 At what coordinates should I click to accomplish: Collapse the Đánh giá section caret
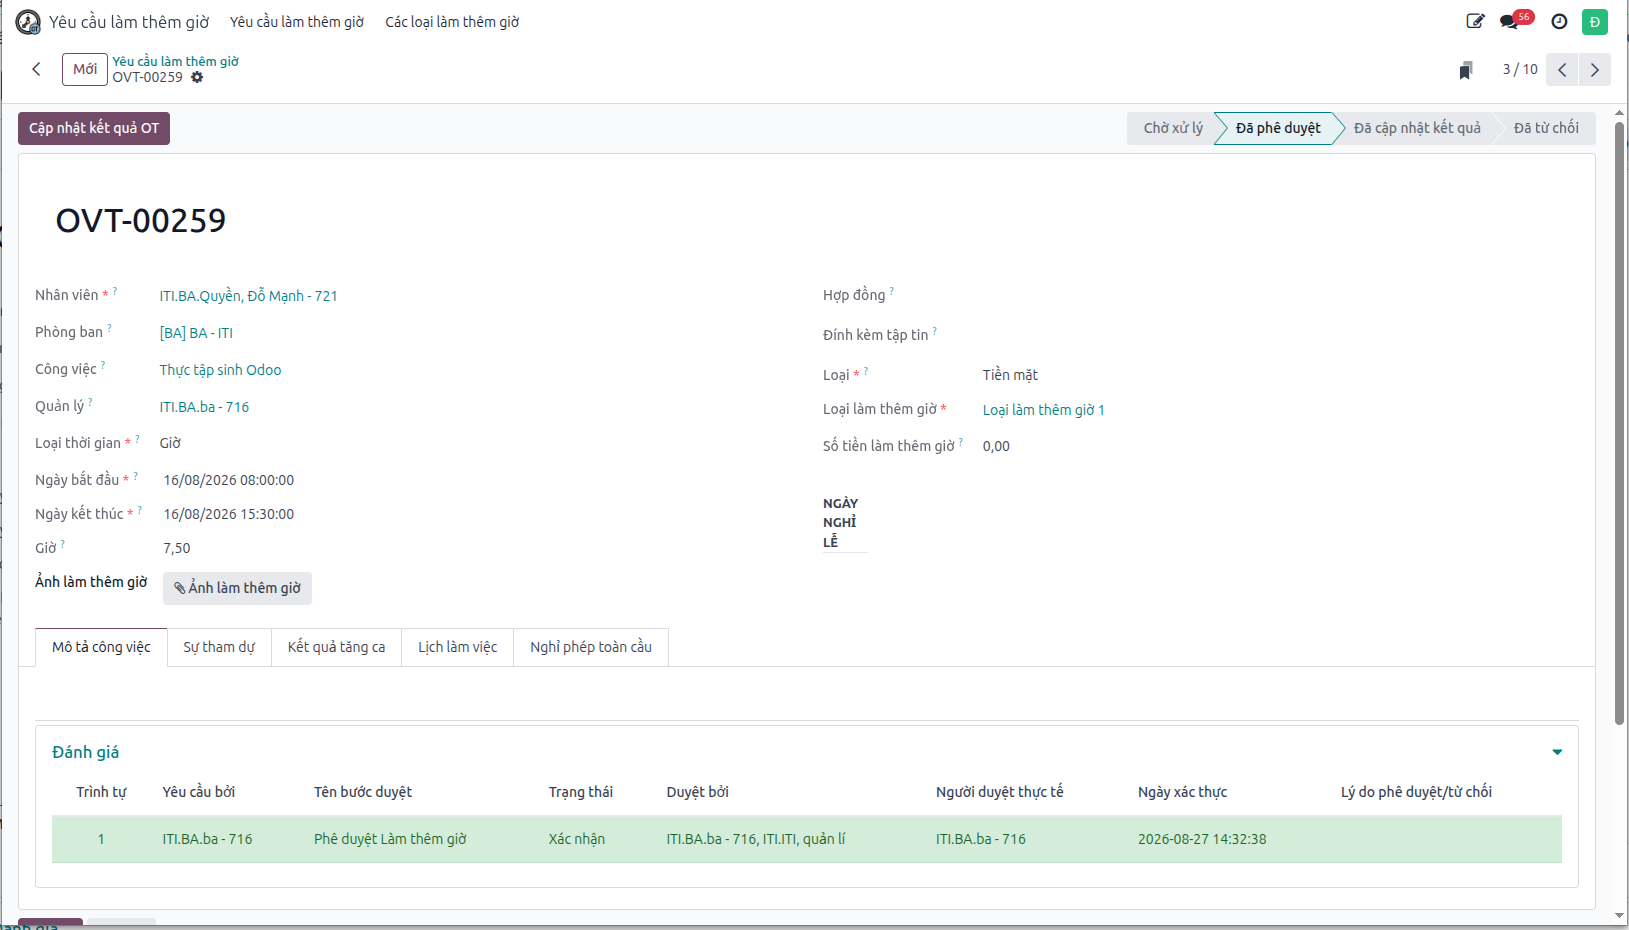point(1557,752)
